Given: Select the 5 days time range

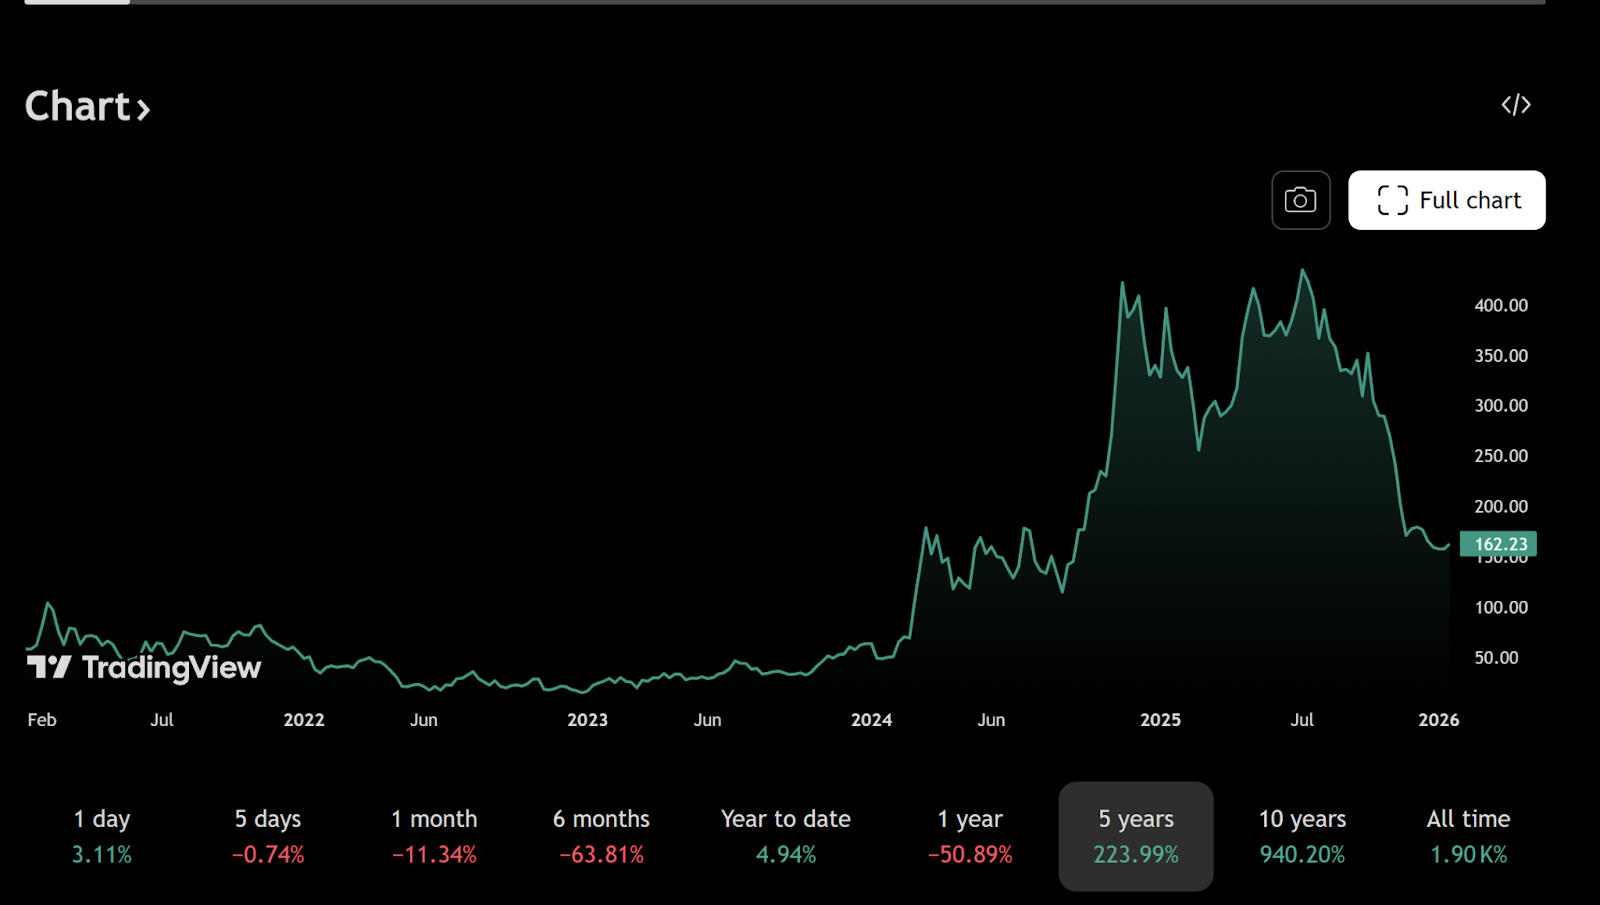Looking at the screenshot, I should click(267, 835).
